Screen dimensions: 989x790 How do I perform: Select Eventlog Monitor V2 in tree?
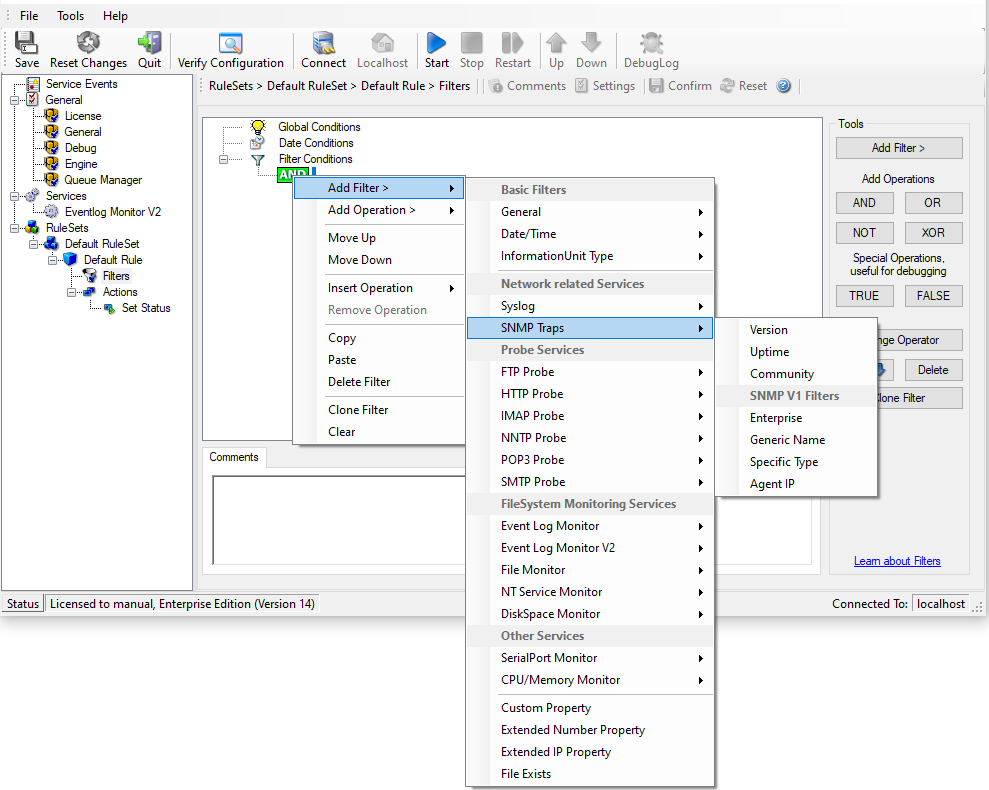point(112,212)
